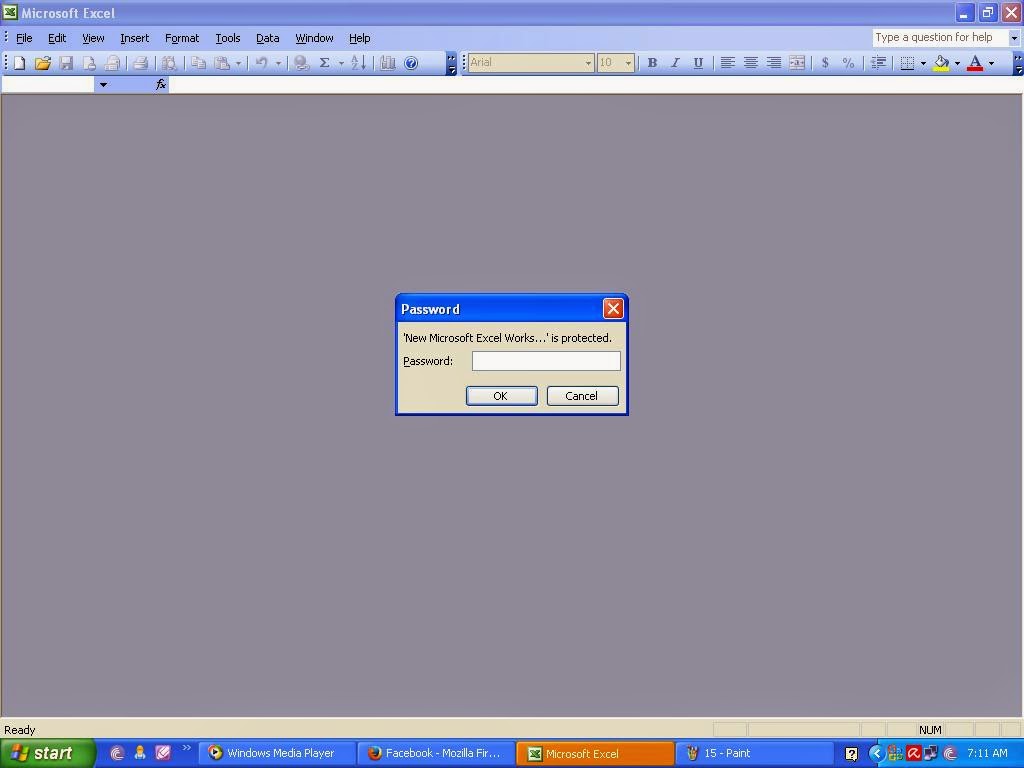Apply Percent Style icon
The image size is (1024, 768).
(x=848, y=63)
